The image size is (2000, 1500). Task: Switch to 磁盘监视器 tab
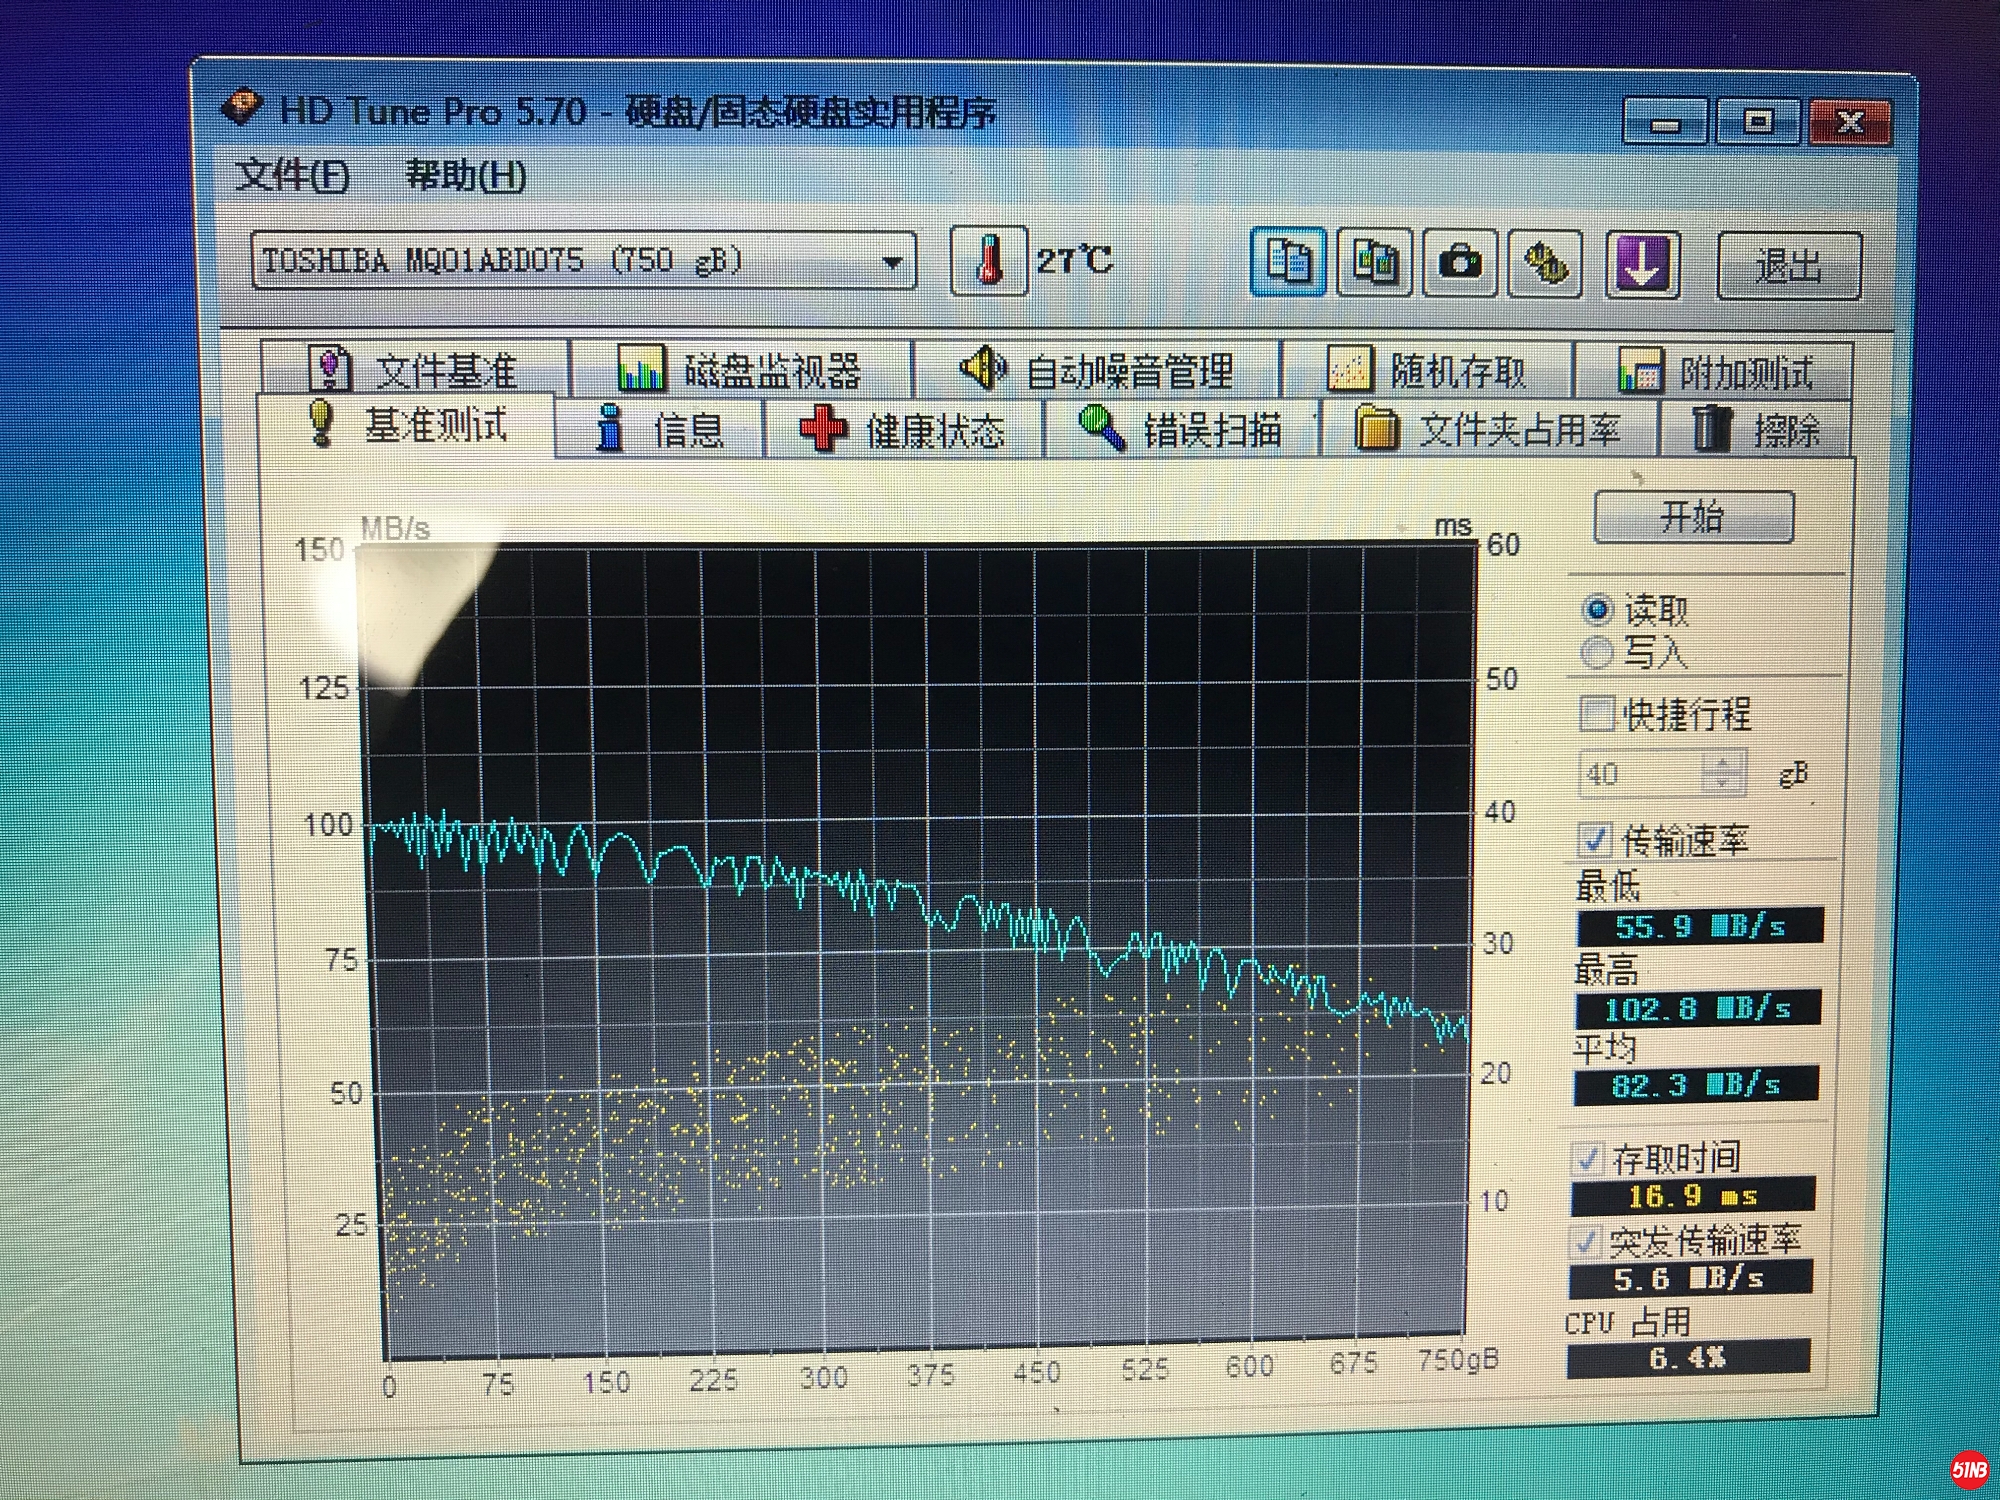(x=740, y=371)
